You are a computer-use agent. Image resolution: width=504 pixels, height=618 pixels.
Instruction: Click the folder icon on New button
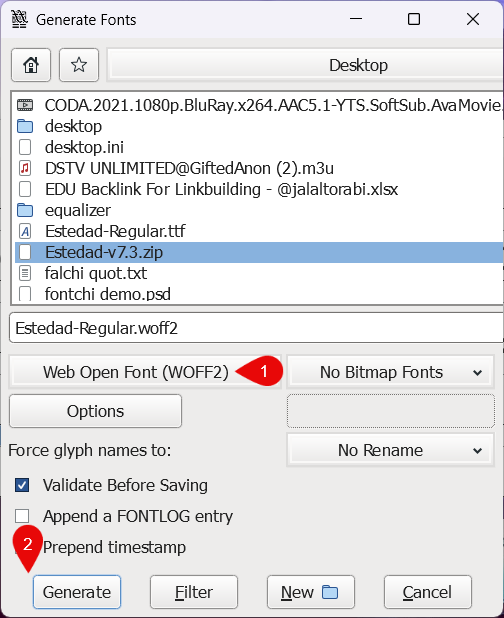pyautogui.click(x=330, y=592)
